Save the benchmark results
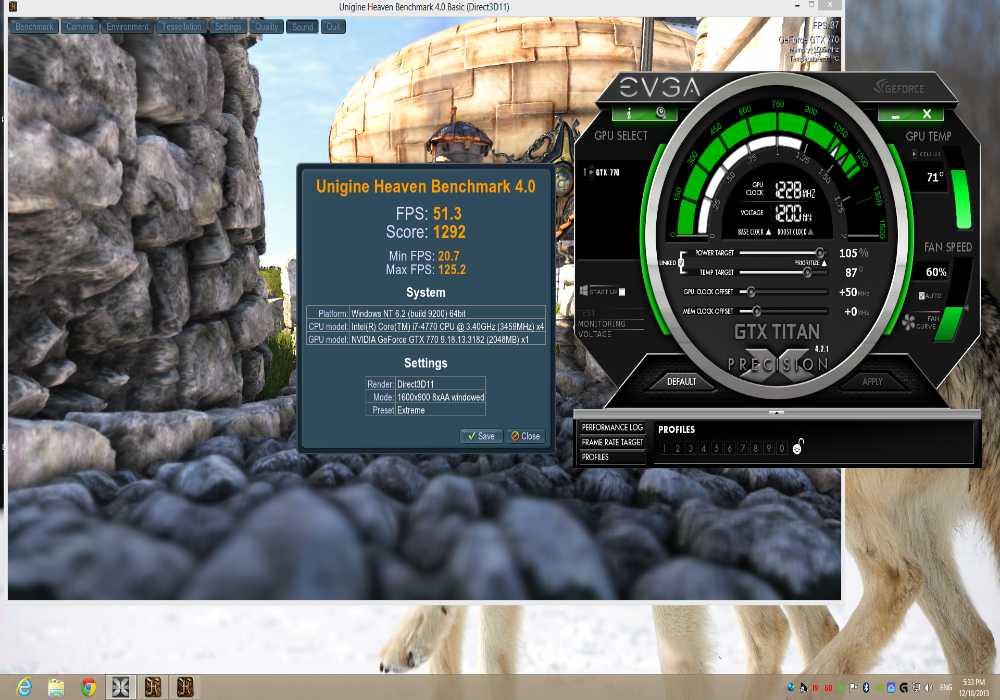This screenshot has width=1000, height=700. pyautogui.click(x=482, y=436)
